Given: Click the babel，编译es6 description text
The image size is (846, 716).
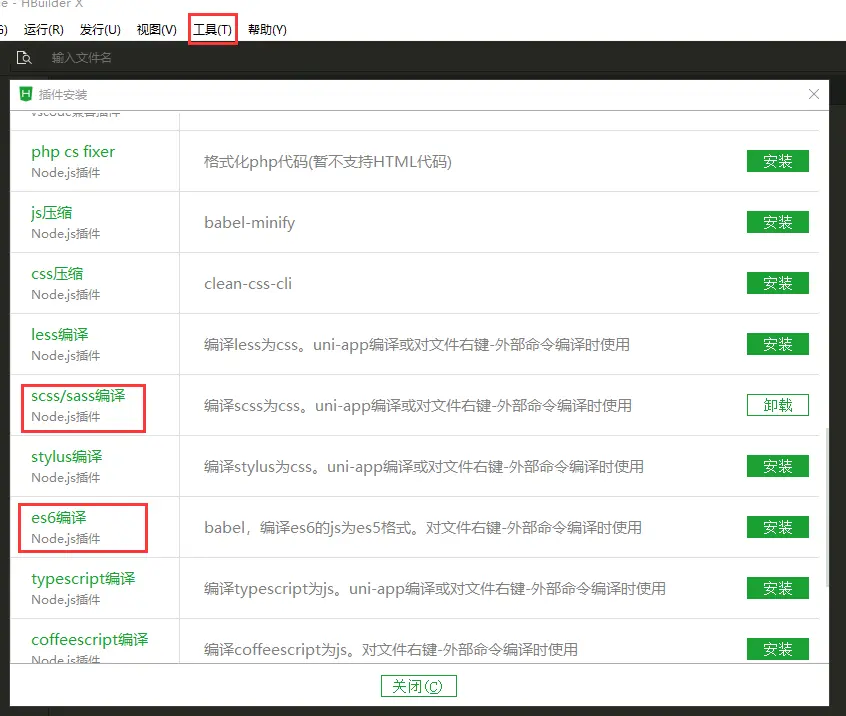Looking at the screenshot, I should pyautogui.click(x=422, y=527).
